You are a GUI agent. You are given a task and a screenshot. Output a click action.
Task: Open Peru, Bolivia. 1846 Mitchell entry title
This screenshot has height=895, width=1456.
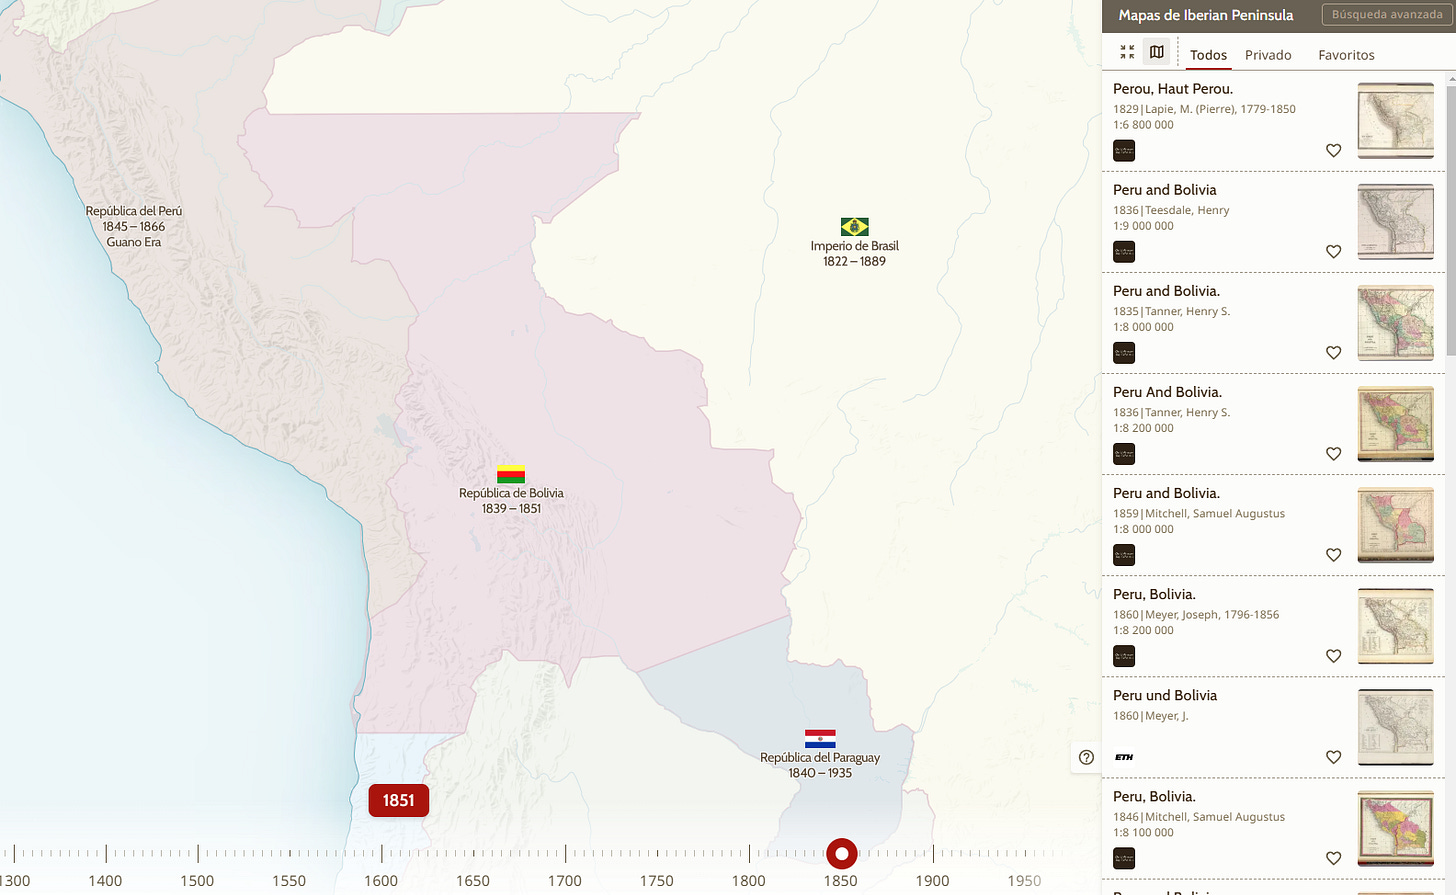1154,796
